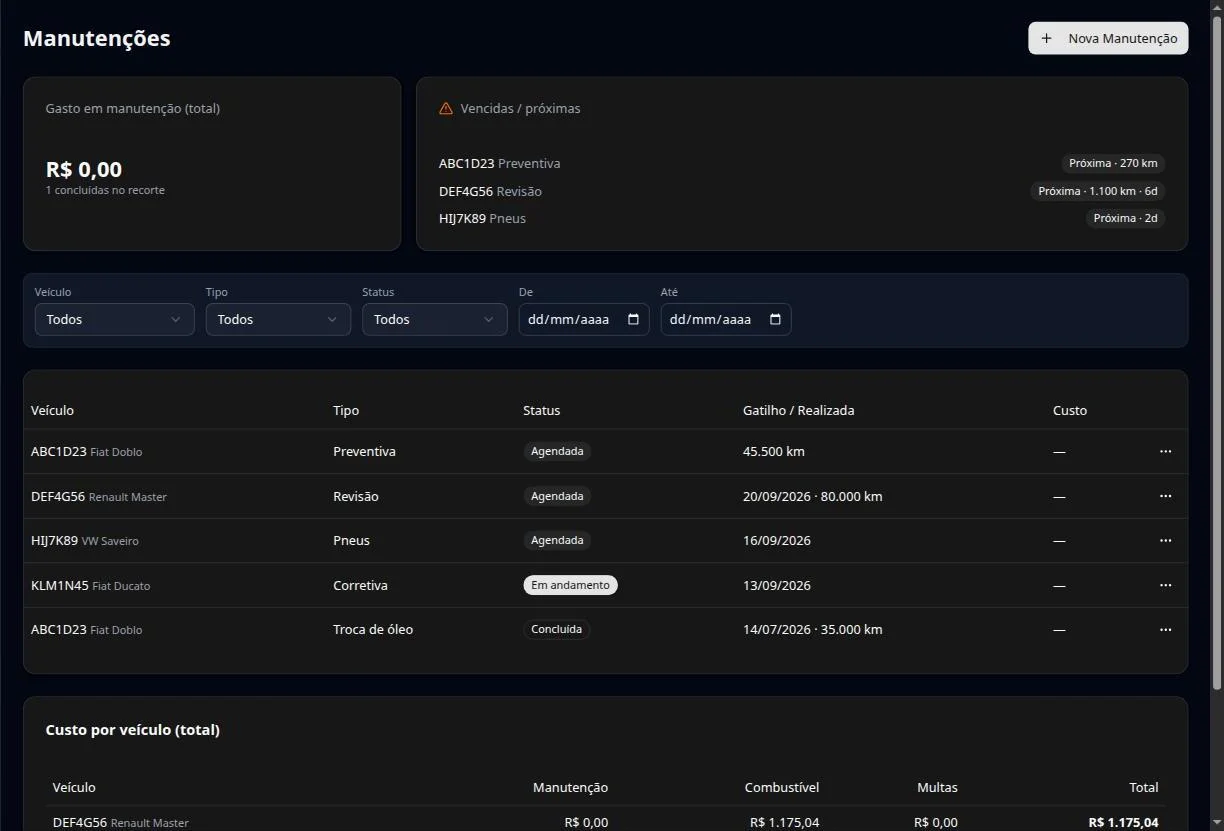Click the Custo column header
The width and height of the screenshot is (1224, 831).
[x=1070, y=410]
